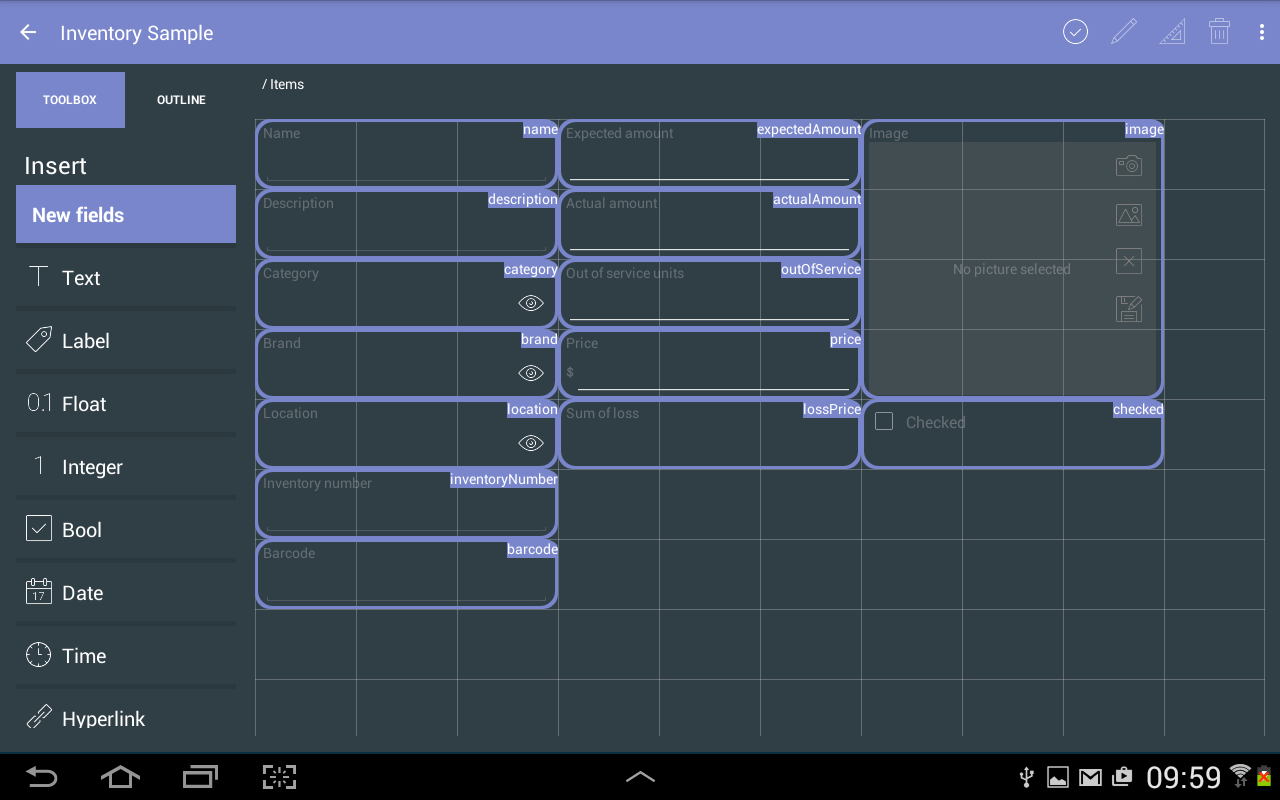Insert a Text field

coord(126,277)
